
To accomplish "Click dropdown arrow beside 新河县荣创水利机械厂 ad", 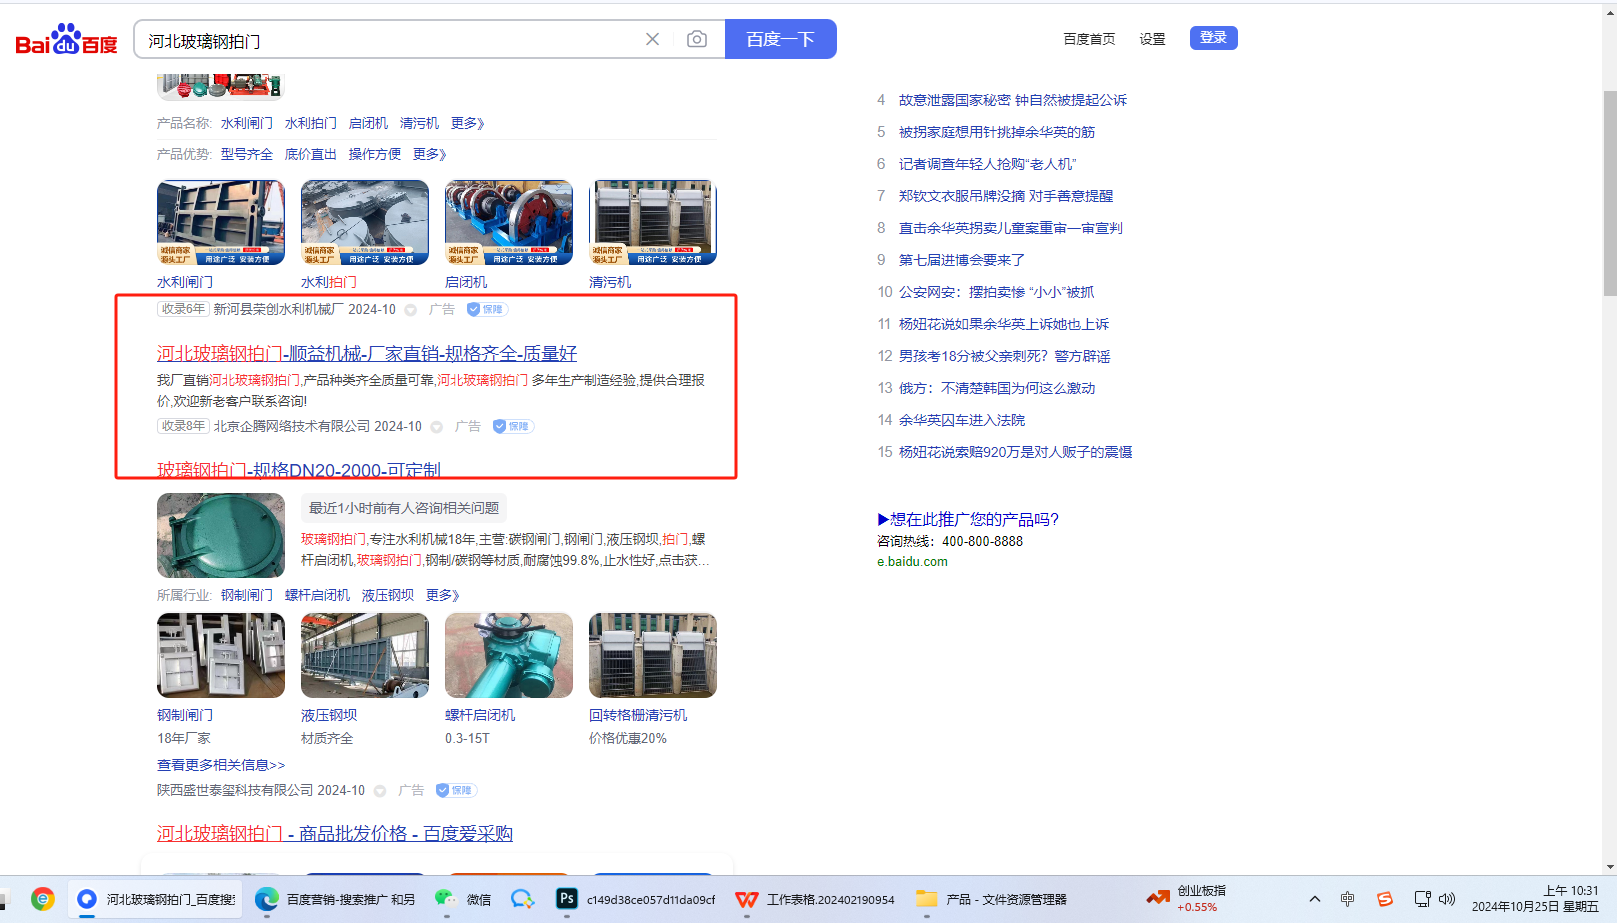I will (410, 310).
